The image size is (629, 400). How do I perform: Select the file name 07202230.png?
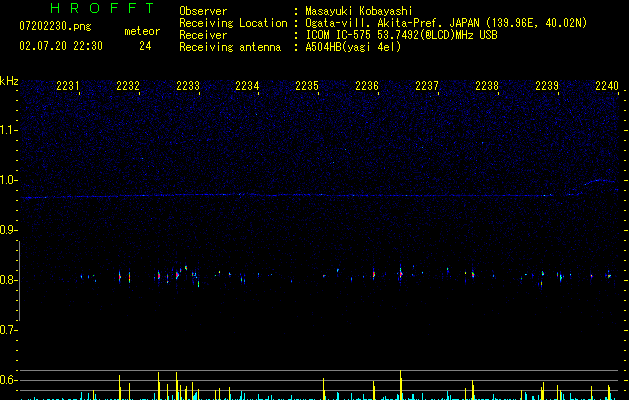(55, 26)
